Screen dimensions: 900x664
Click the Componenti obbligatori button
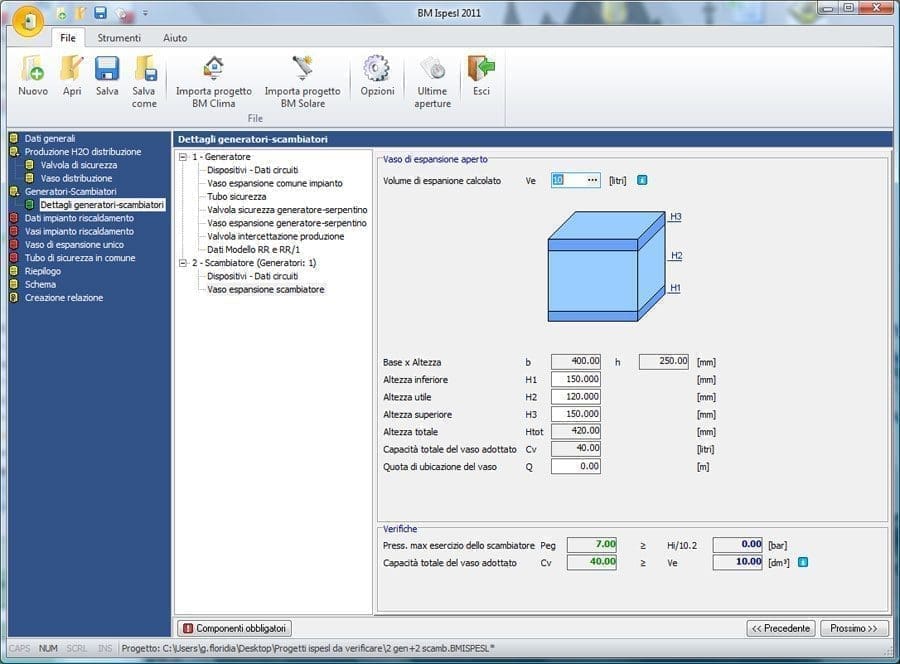(x=235, y=628)
